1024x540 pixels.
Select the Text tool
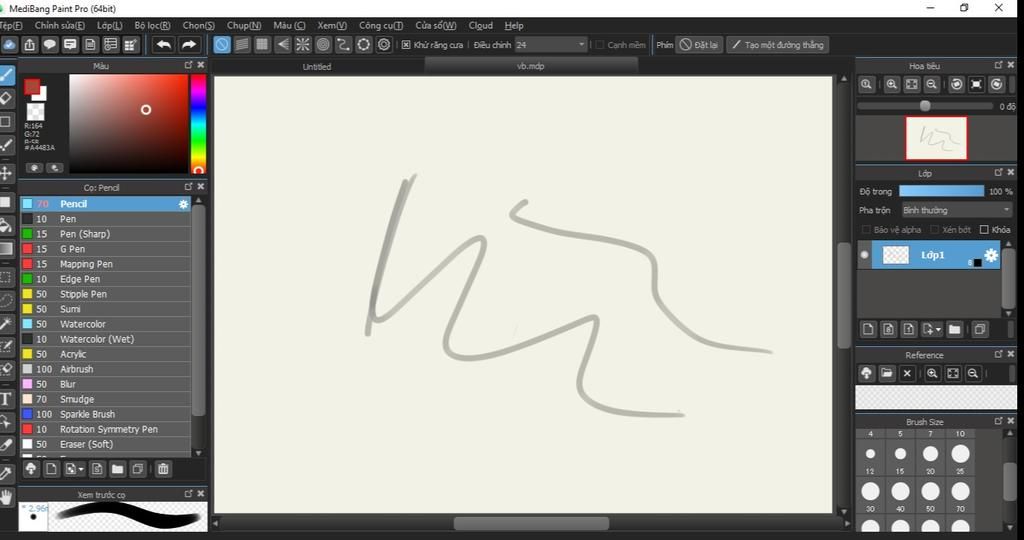7,398
